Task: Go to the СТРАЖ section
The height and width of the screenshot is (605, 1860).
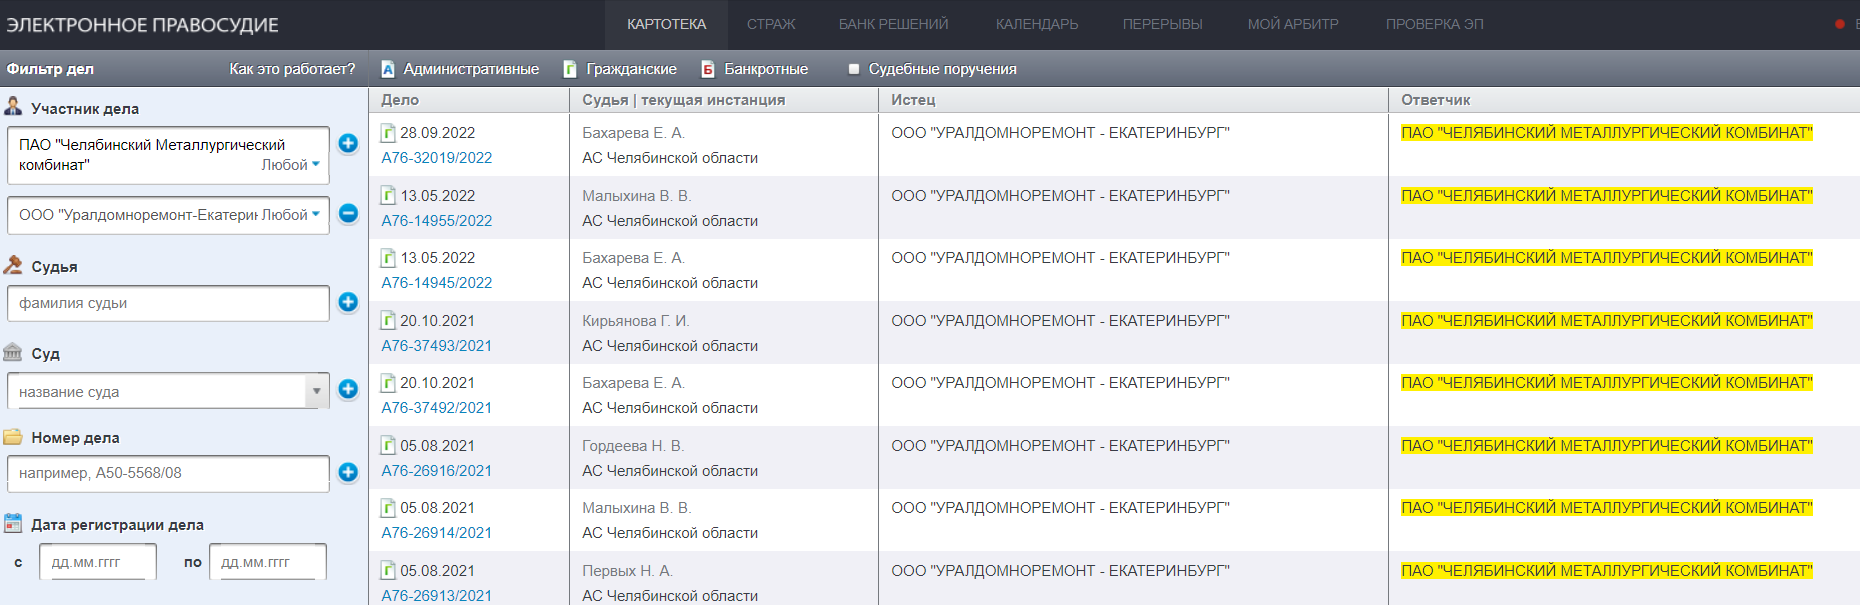Action: [771, 24]
